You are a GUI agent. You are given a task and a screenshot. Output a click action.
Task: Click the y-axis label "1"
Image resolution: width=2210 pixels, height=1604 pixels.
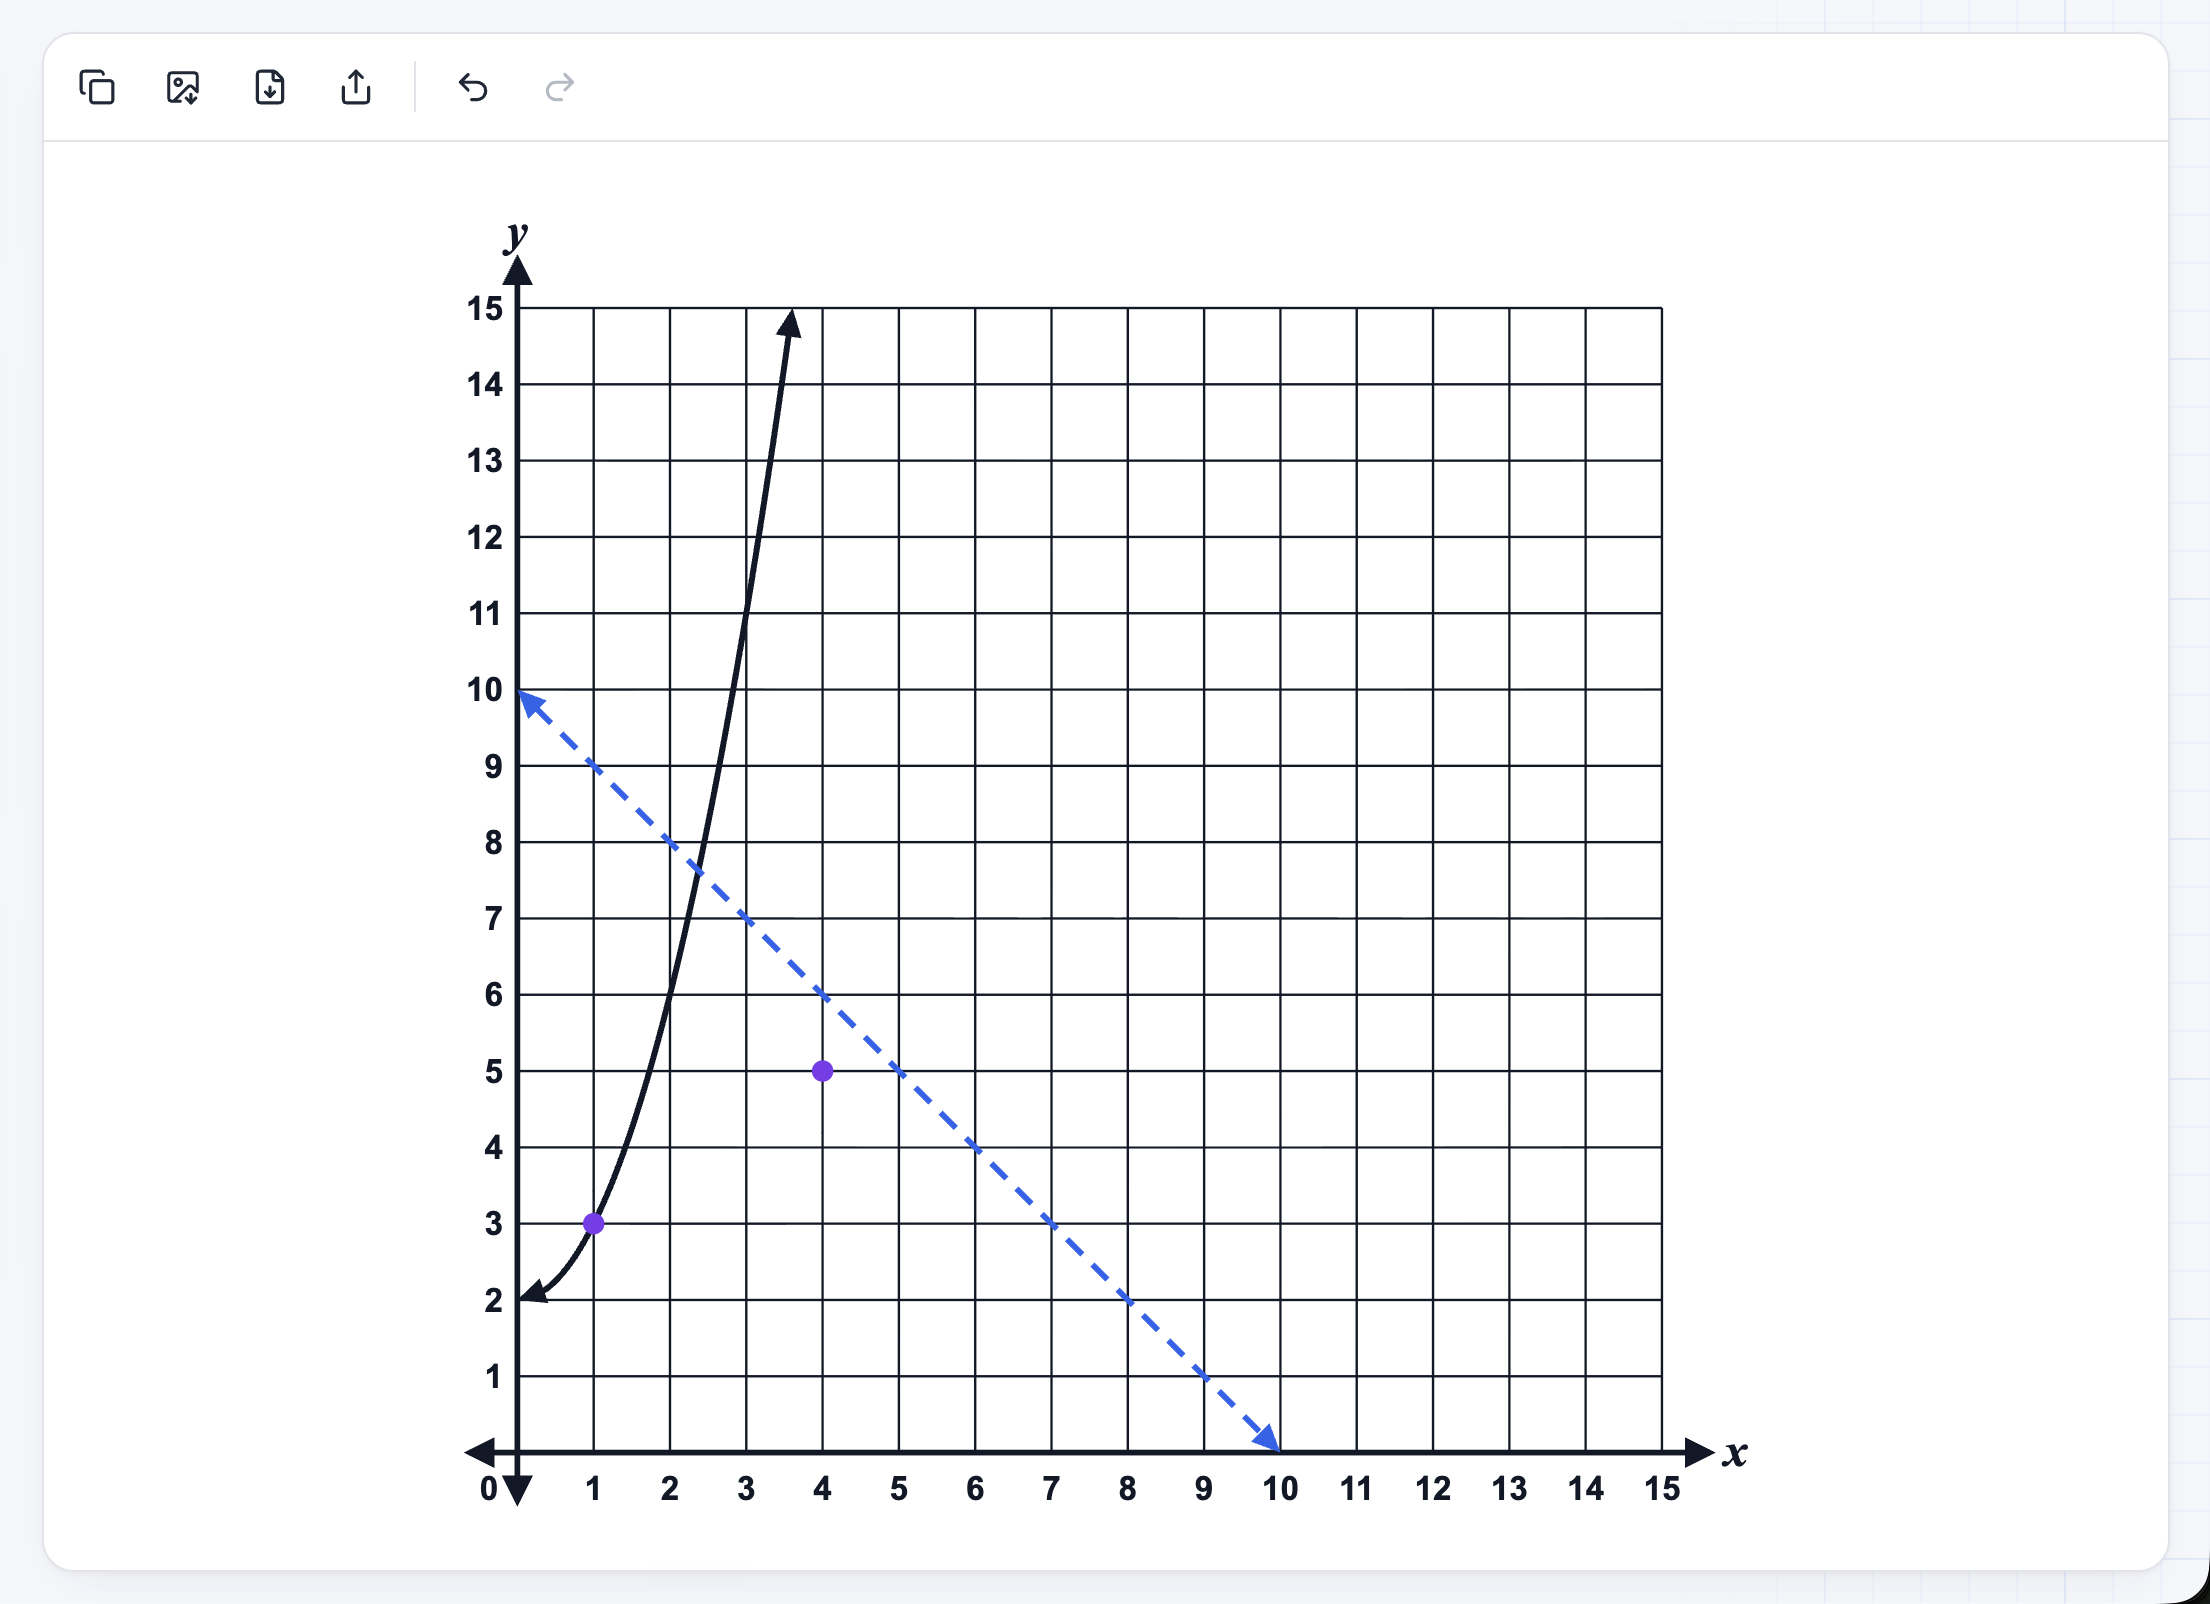[x=494, y=1377]
